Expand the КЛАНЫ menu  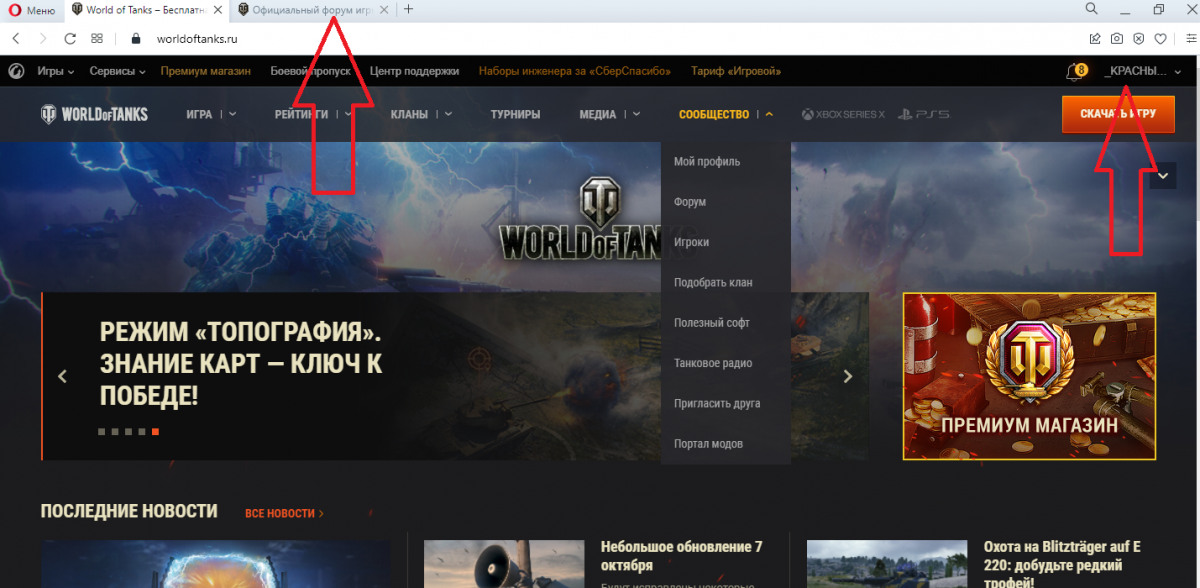click(421, 114)
